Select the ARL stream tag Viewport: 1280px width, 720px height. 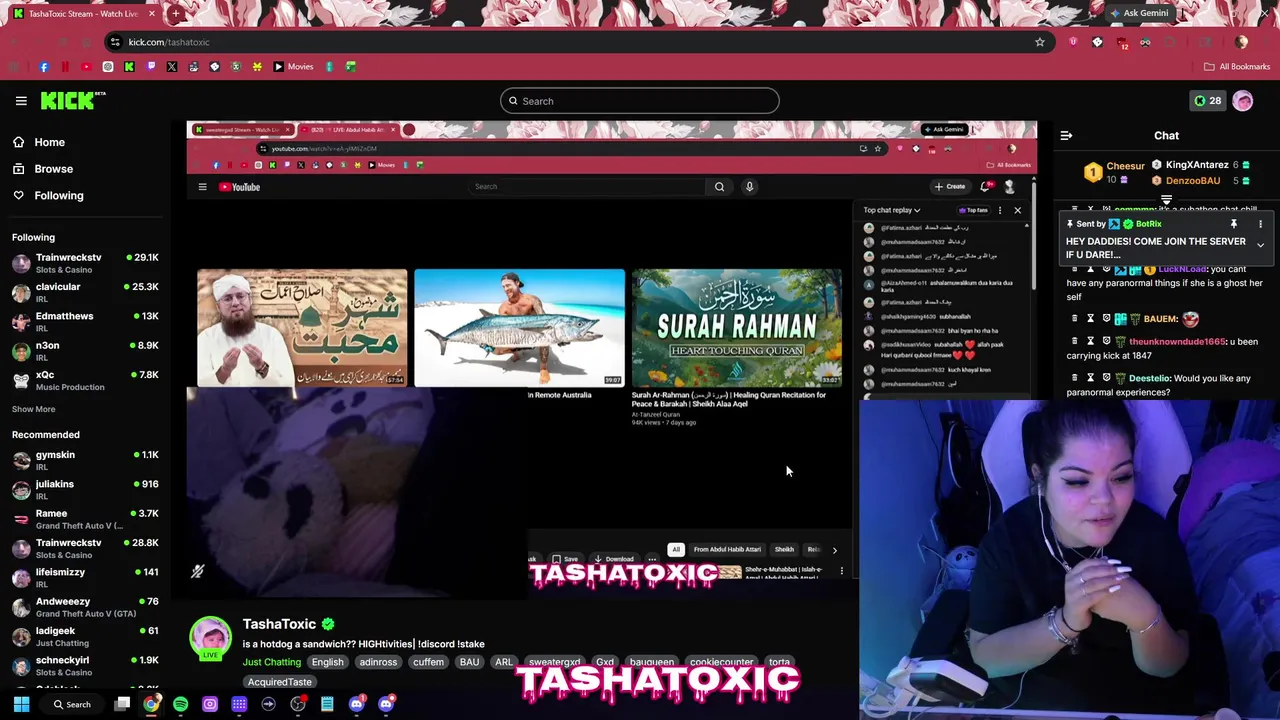click(x=504, y=662)
